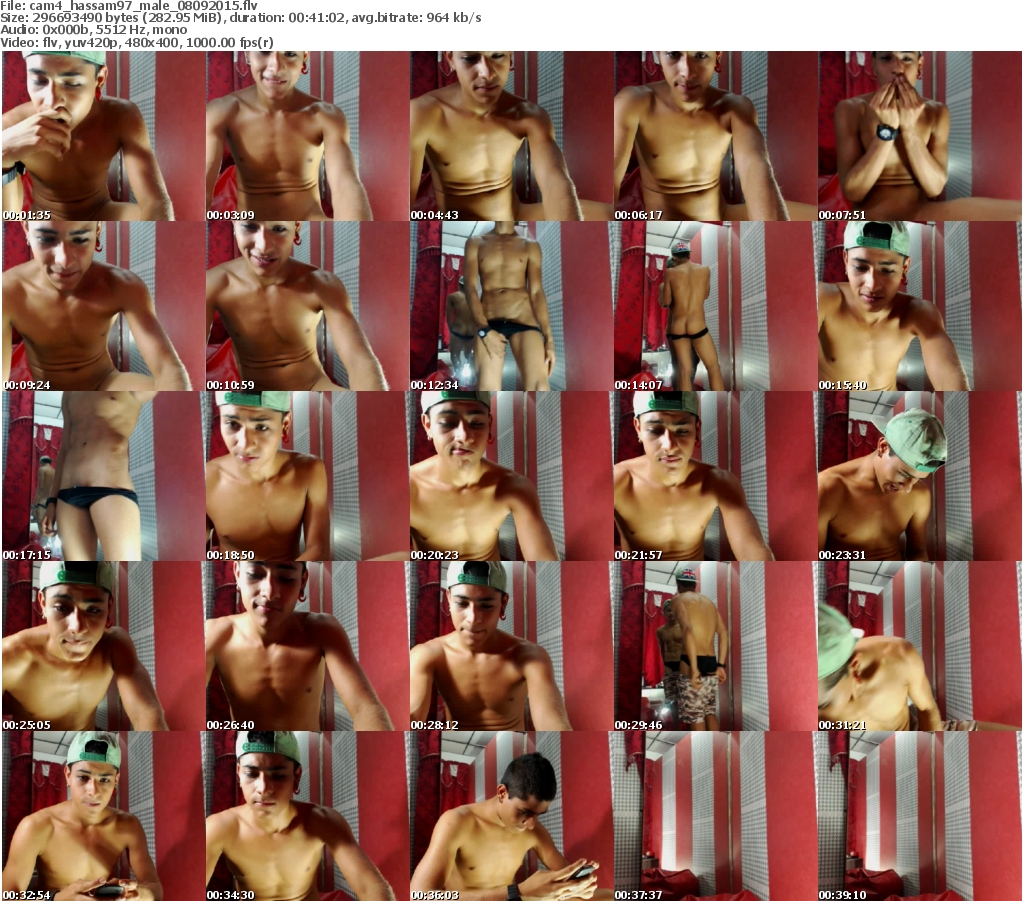The height and width of the screenshot is (901, 1024).
Task: Open the thumbnail stamped 00:06:17
Action: coord(715,136)
